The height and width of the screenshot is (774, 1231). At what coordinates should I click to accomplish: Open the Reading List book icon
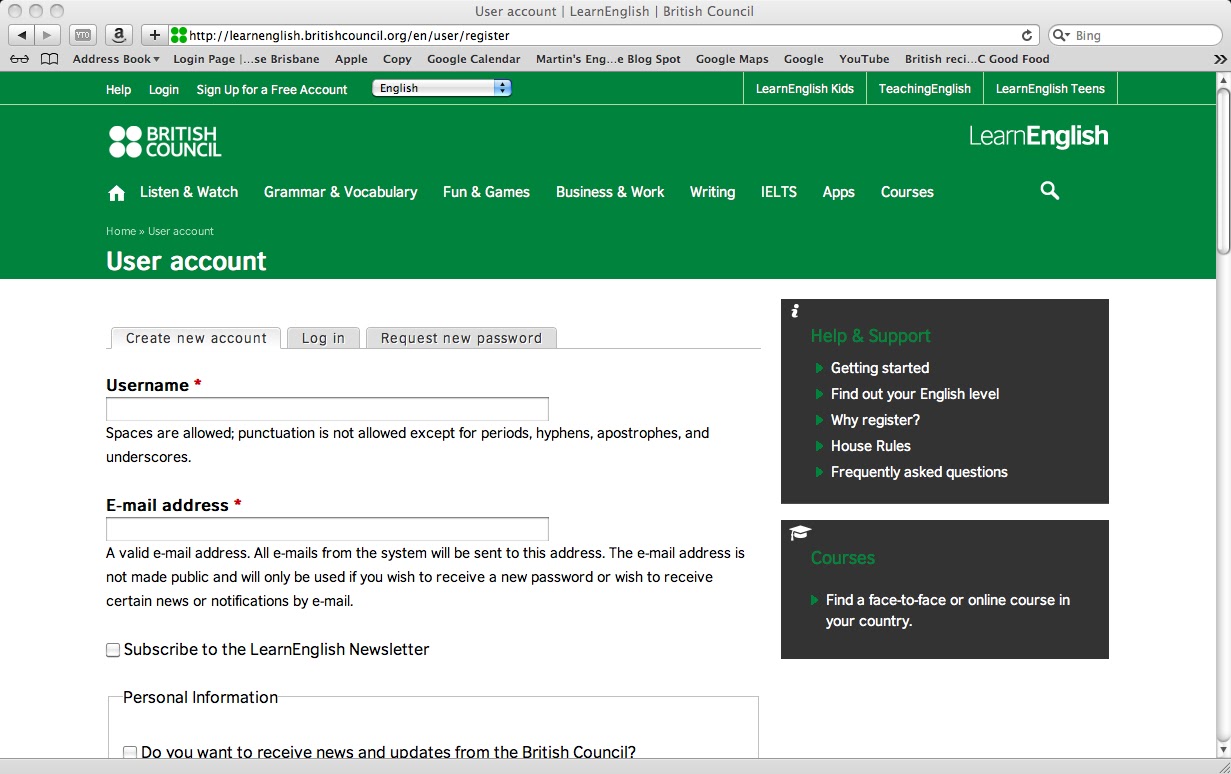pos(49,59)
